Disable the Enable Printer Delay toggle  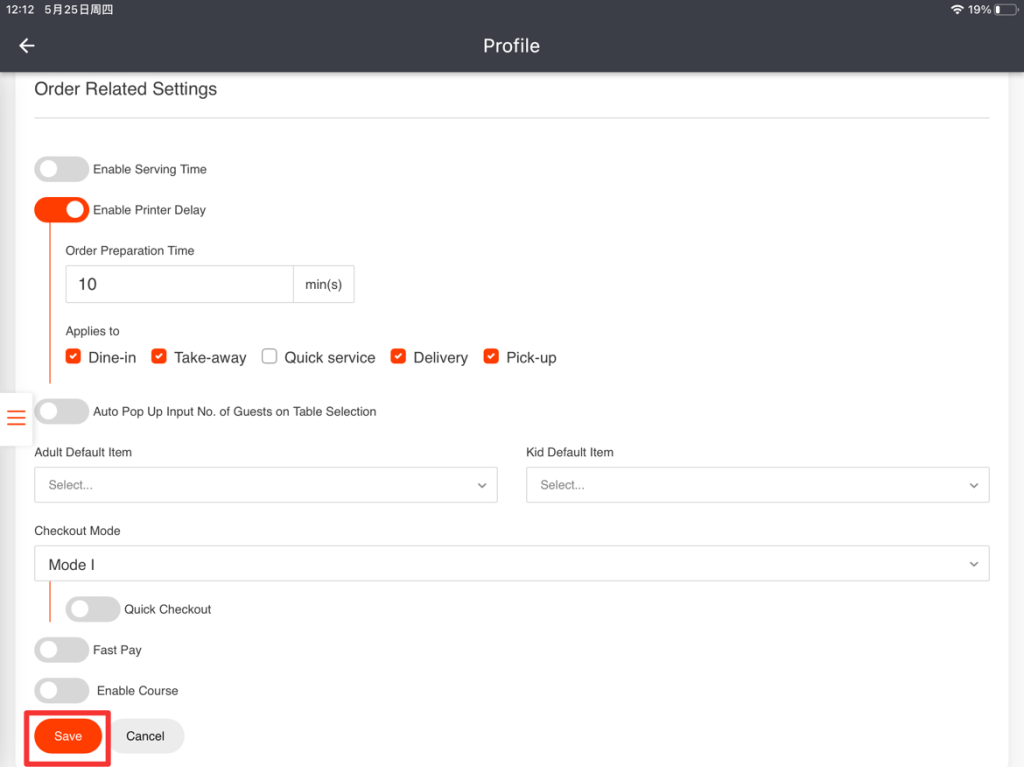point(61,210)
